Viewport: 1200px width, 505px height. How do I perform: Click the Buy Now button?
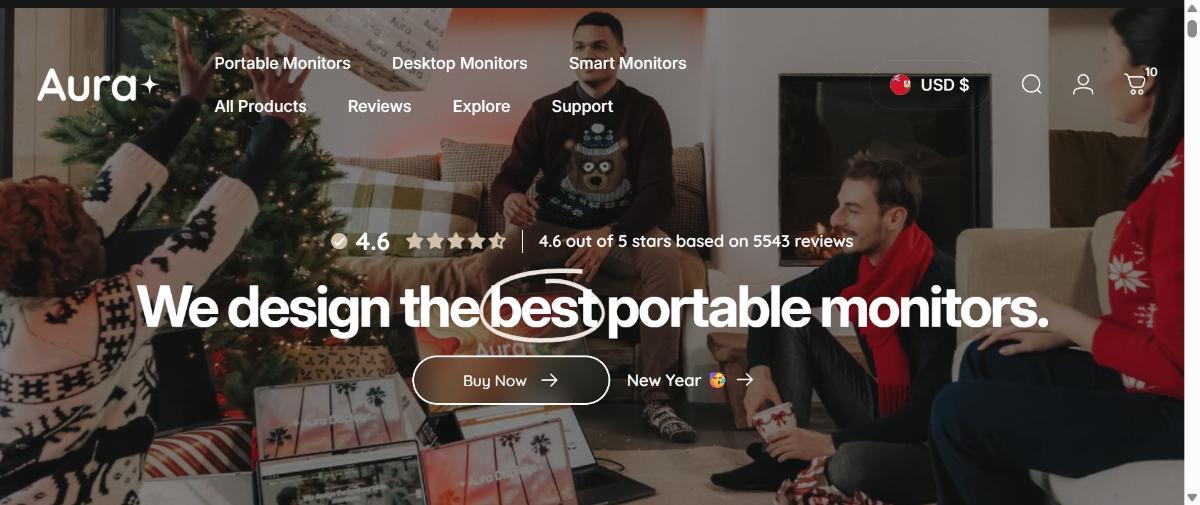511,380
